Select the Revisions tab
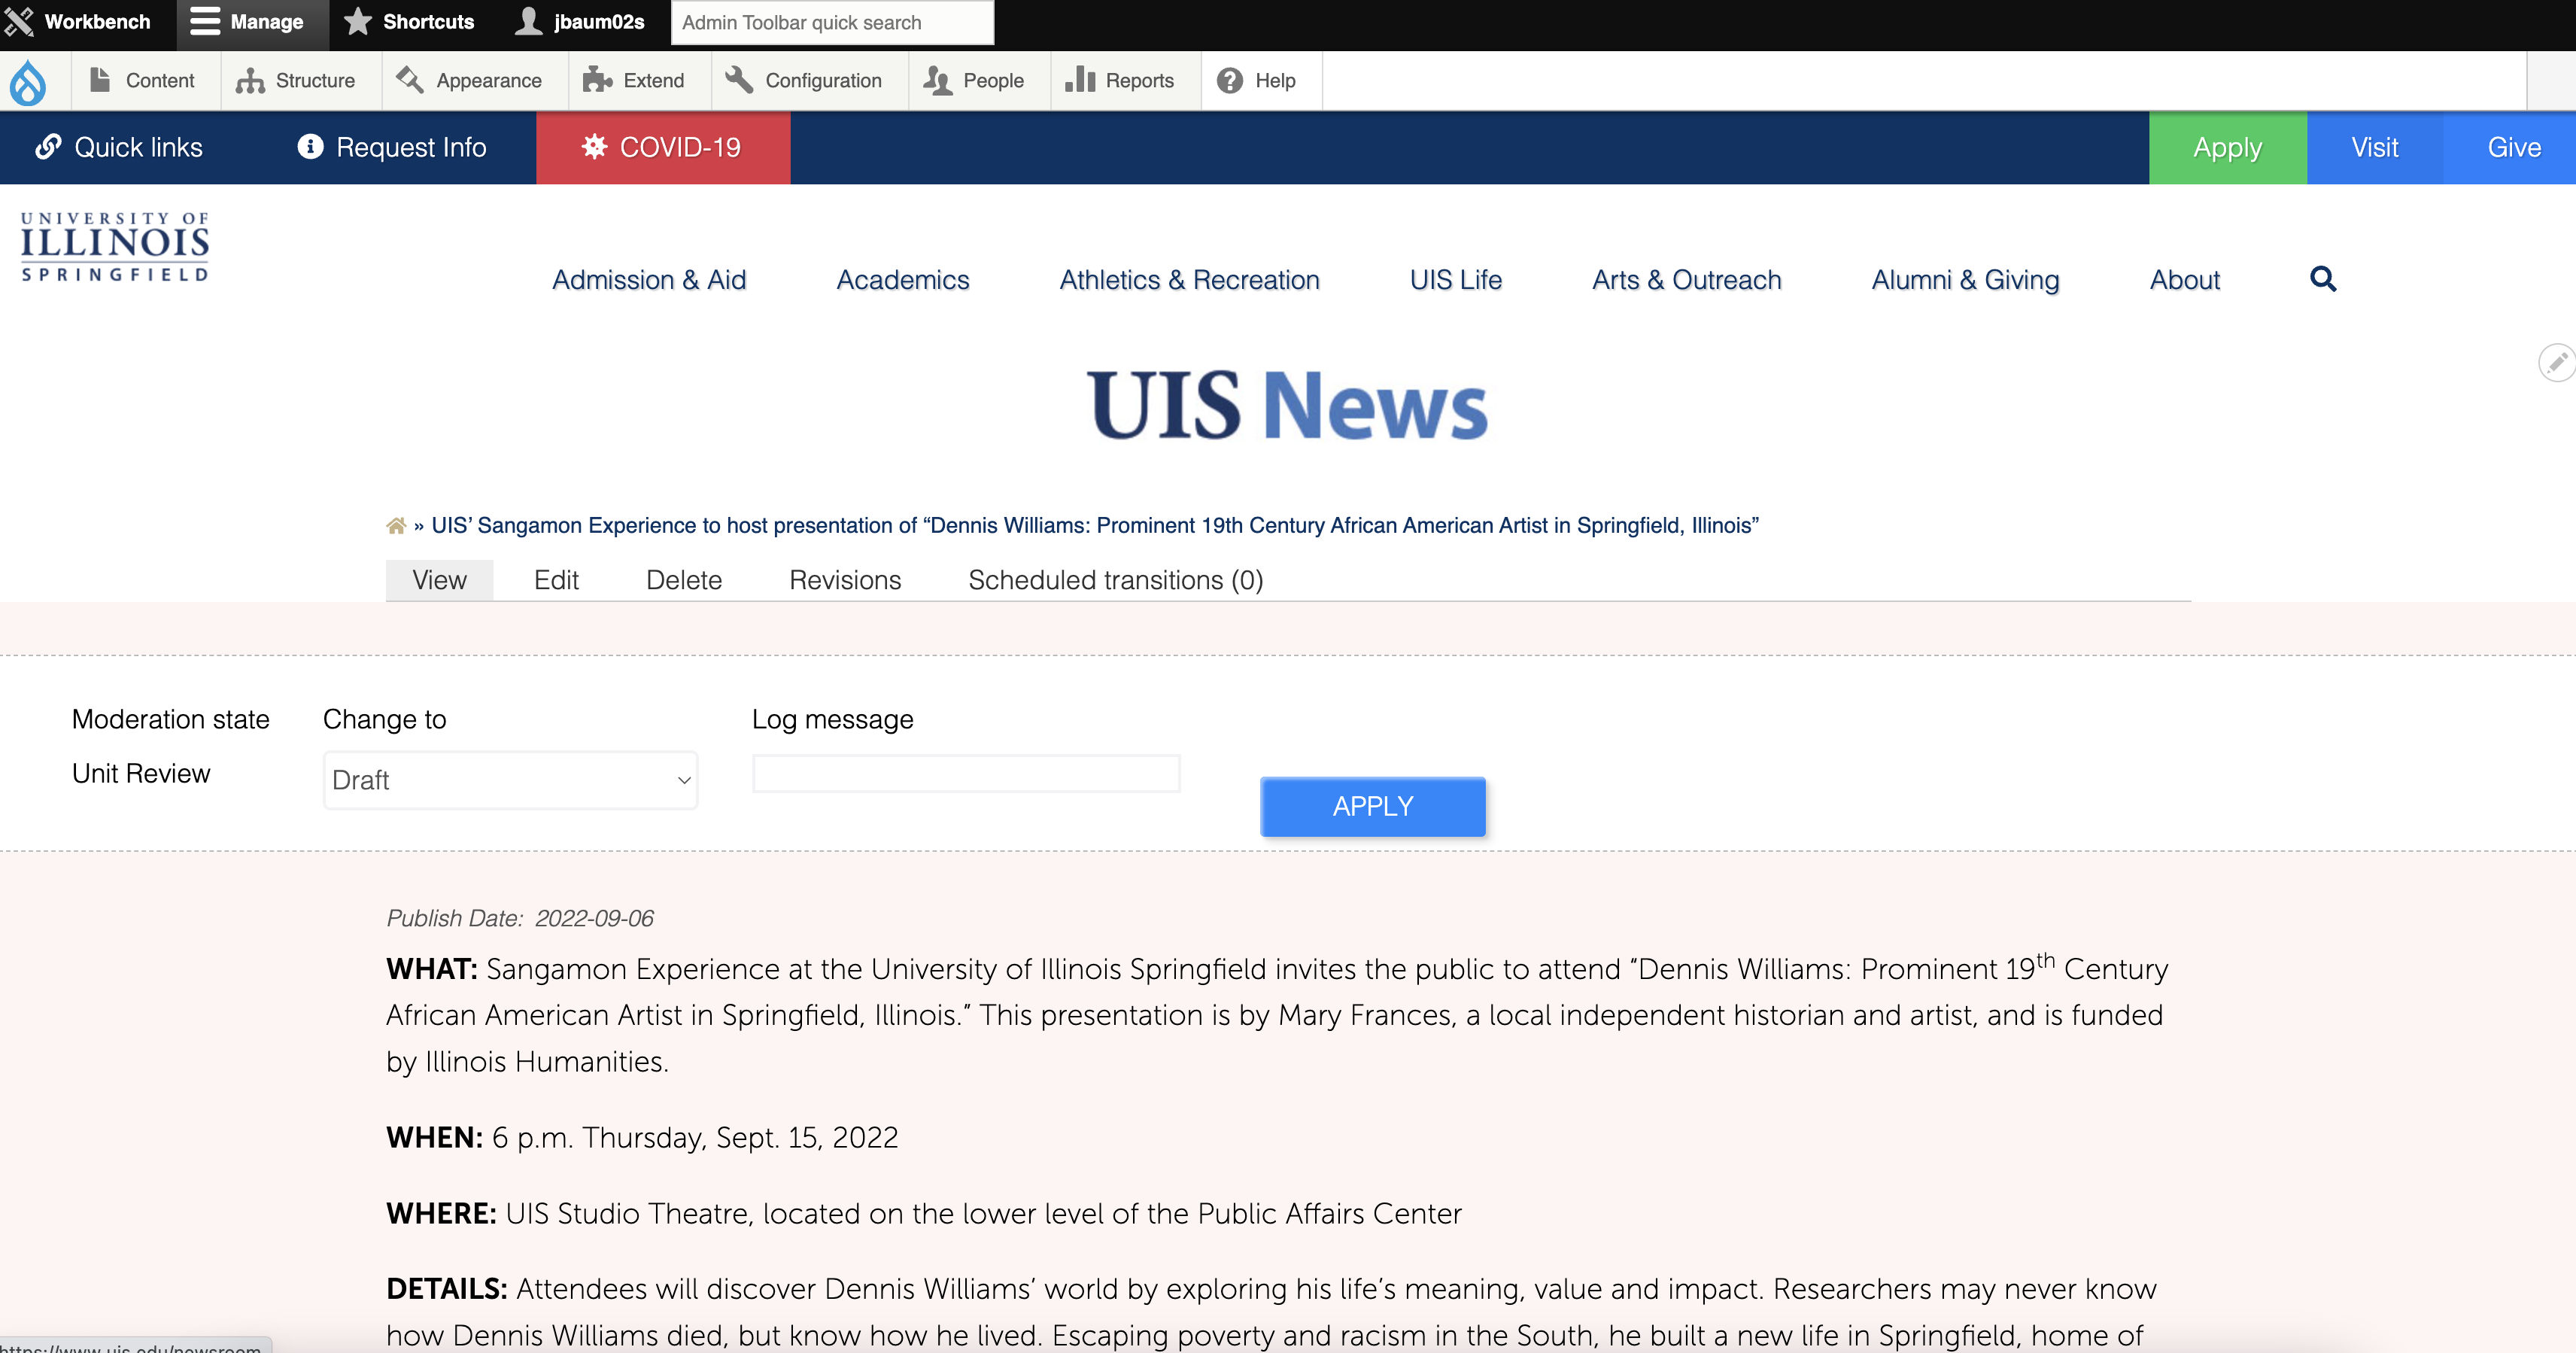 pos(845,580)
